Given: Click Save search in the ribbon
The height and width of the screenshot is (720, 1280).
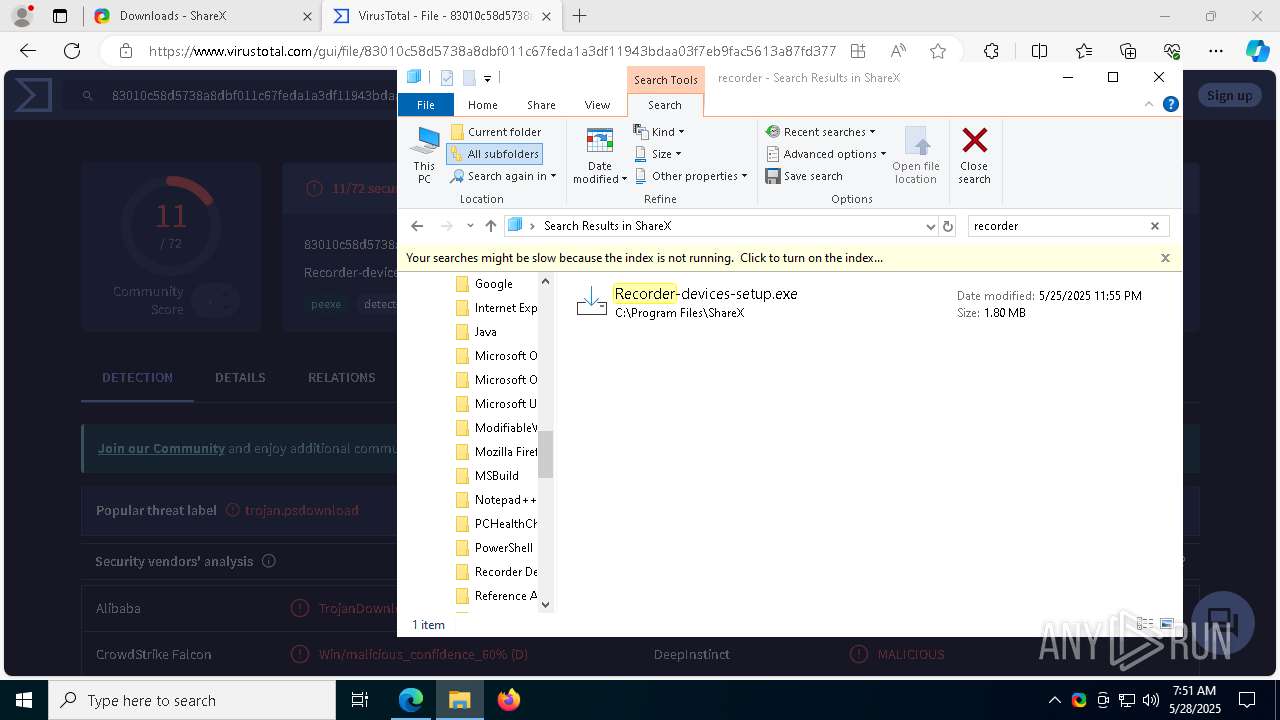Looking at the screenshot, I should tap(804, 176).
